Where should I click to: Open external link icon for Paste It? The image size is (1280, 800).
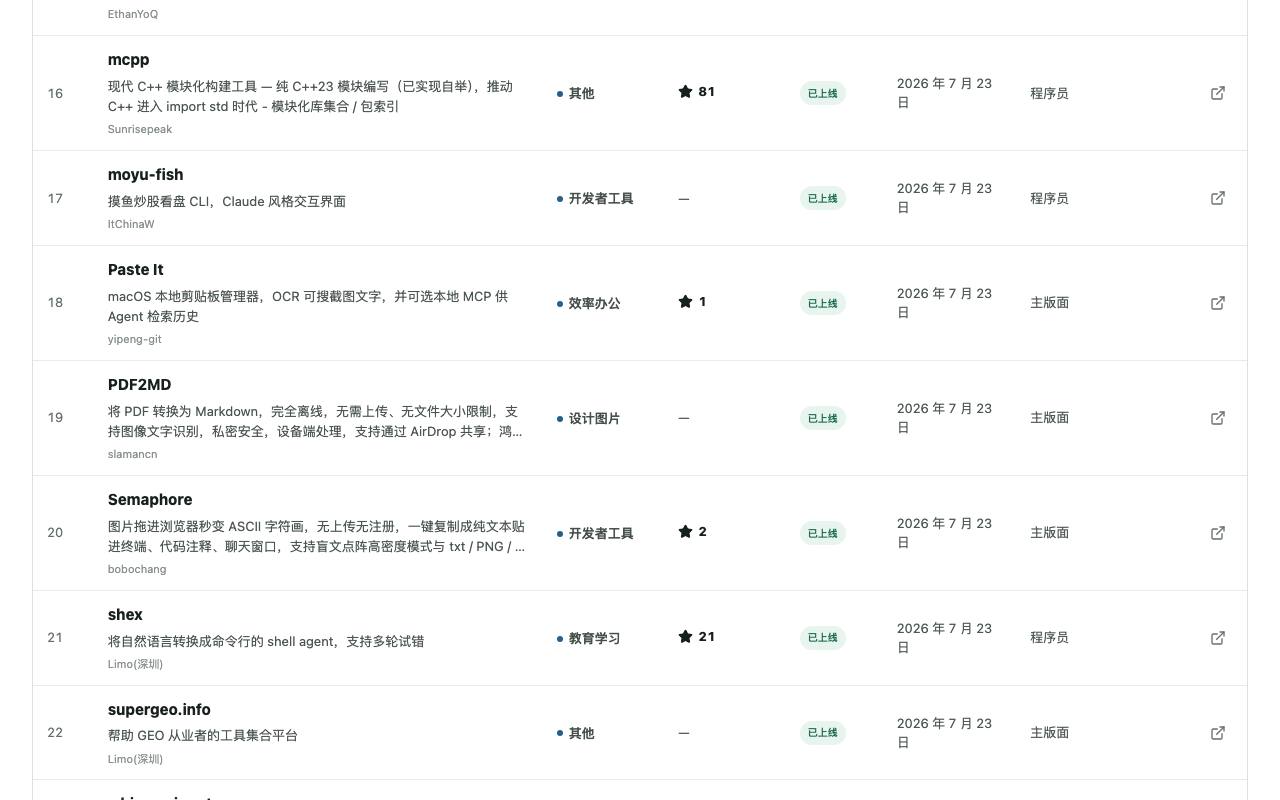tap(1218, 303)
